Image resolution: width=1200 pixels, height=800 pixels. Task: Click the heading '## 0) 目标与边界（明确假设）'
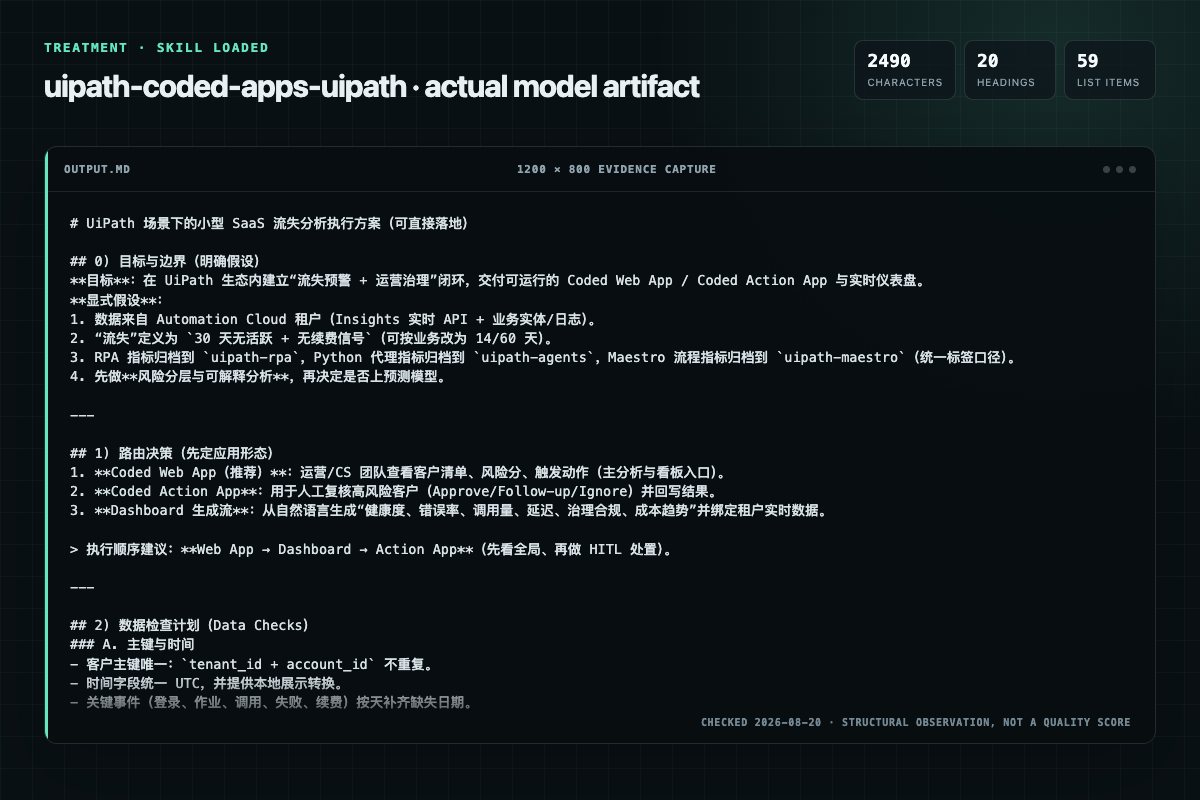pyautogui.click(x=165, y=263)
